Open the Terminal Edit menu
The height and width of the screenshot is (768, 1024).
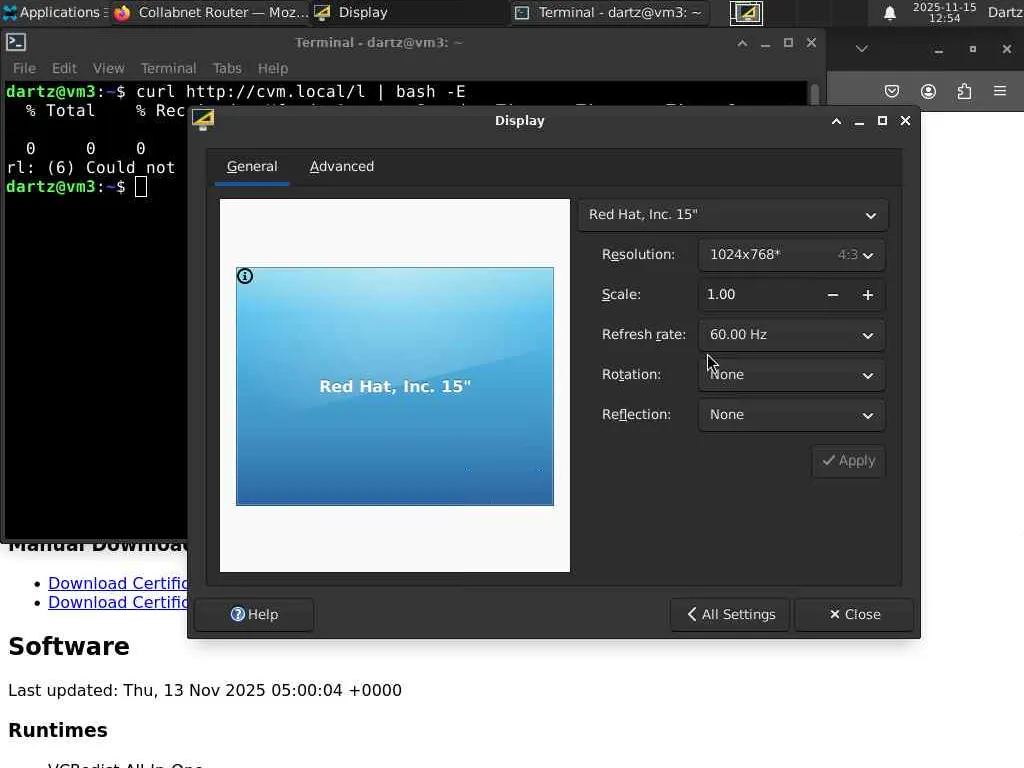tap(64, 69)
